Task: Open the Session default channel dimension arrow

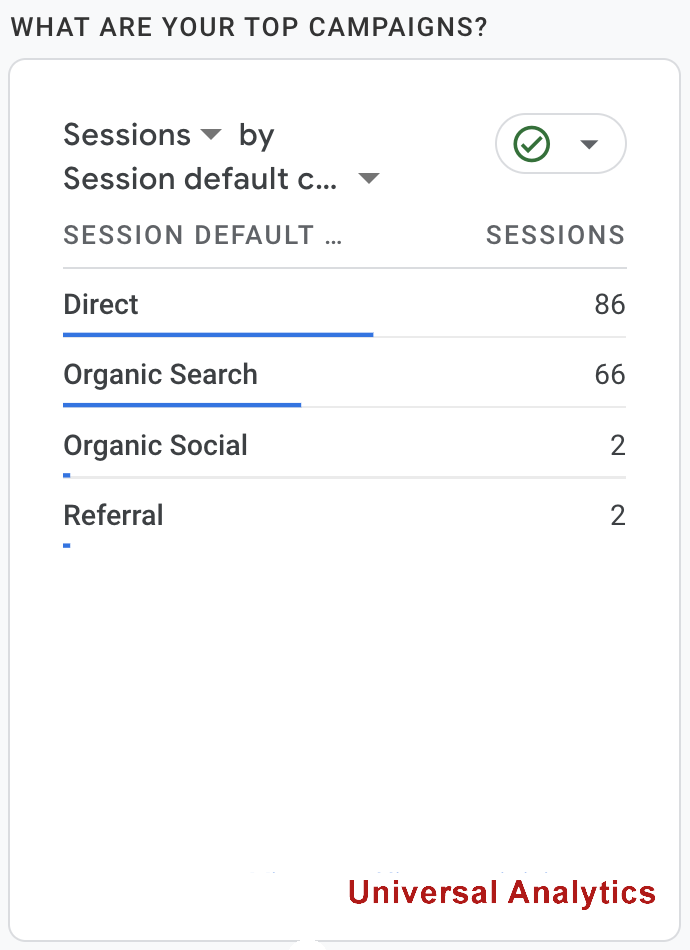Action: (x=369, y=179)
